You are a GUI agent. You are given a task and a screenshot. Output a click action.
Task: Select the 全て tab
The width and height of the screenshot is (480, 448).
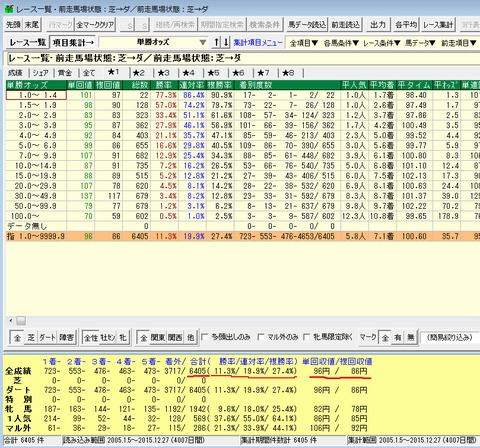tap(89, 73)
